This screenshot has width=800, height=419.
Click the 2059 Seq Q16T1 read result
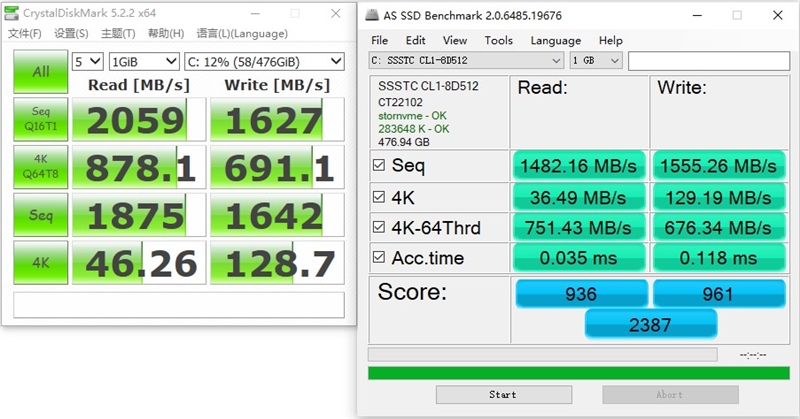point(139,119)
